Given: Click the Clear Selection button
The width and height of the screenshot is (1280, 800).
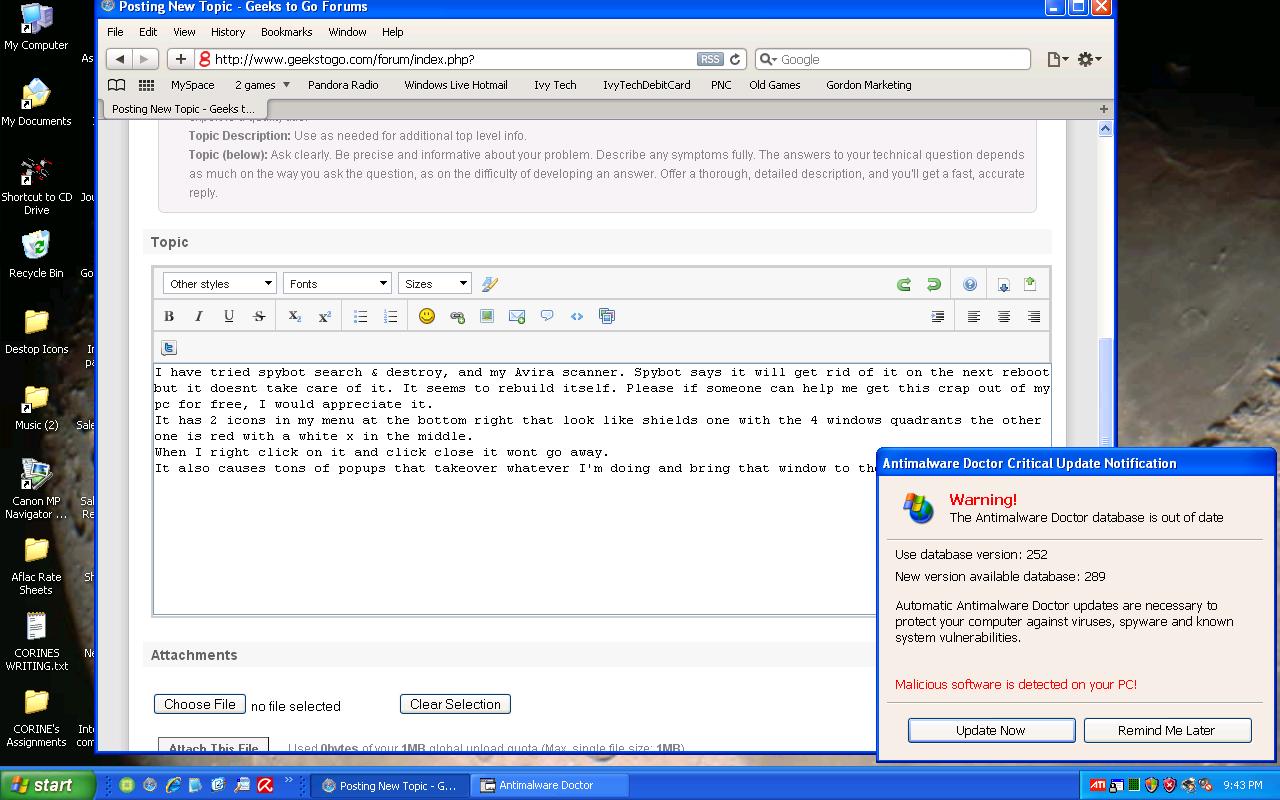Looking at the screenshot, I should (x=455, y=704).
